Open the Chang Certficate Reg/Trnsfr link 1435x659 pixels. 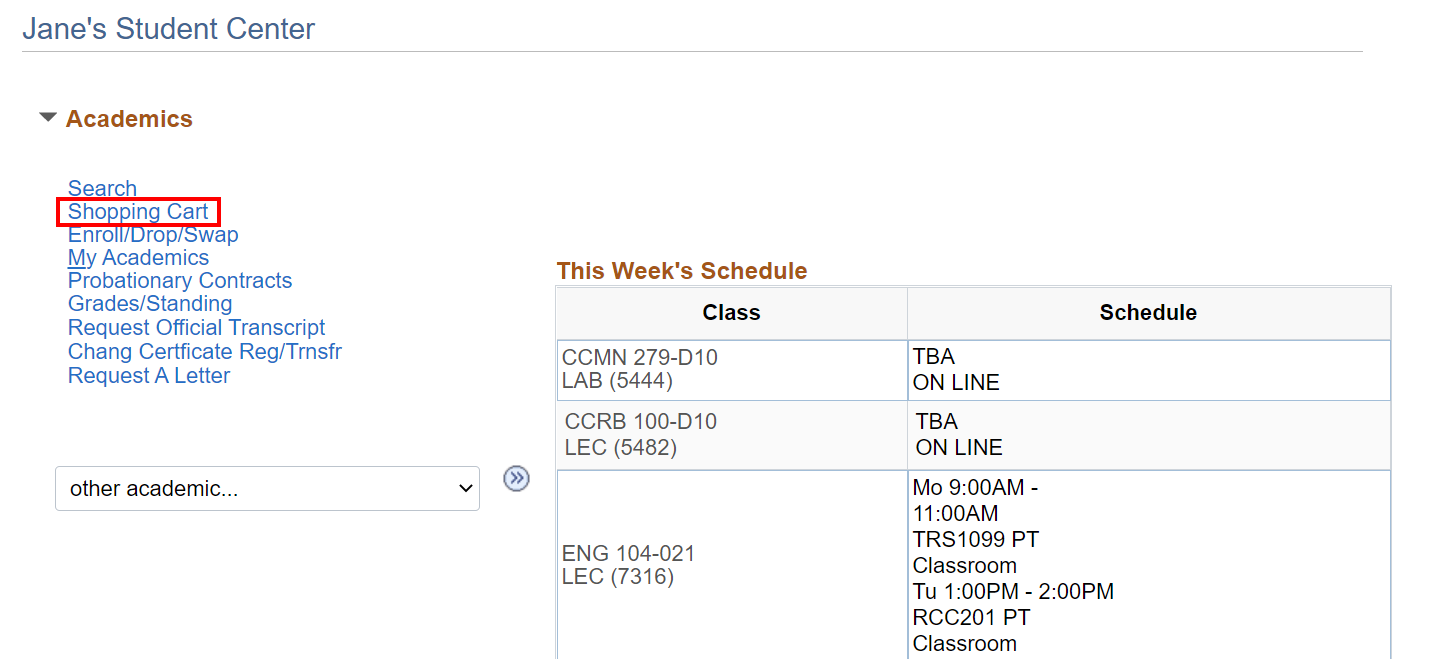205,352
